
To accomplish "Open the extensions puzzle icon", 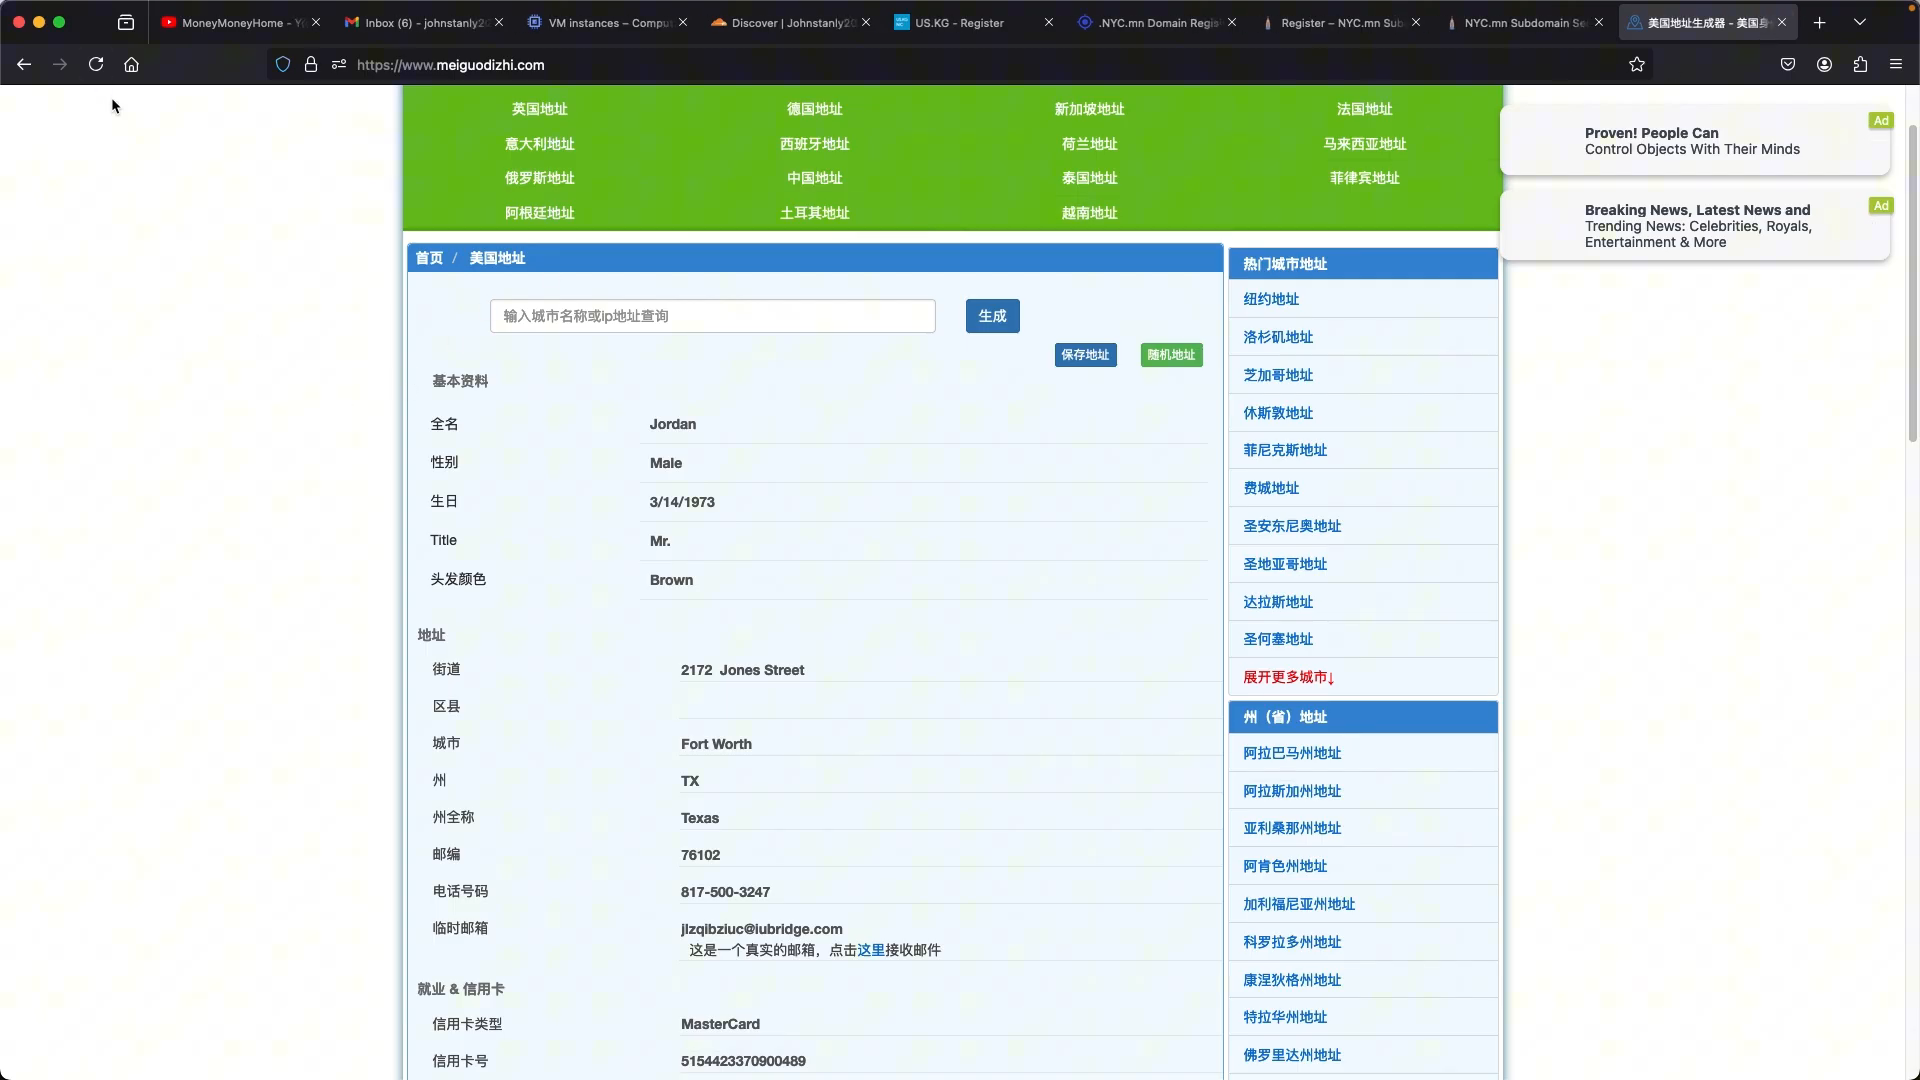I will (1860, 65).
